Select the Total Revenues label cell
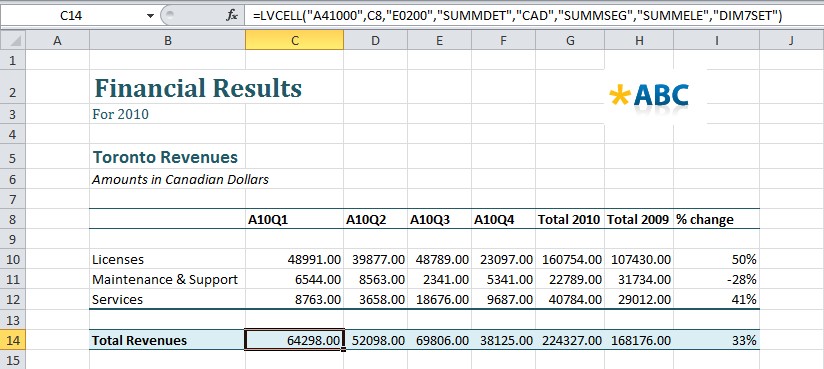The image size is (824, 369). [x=167, y=340]
